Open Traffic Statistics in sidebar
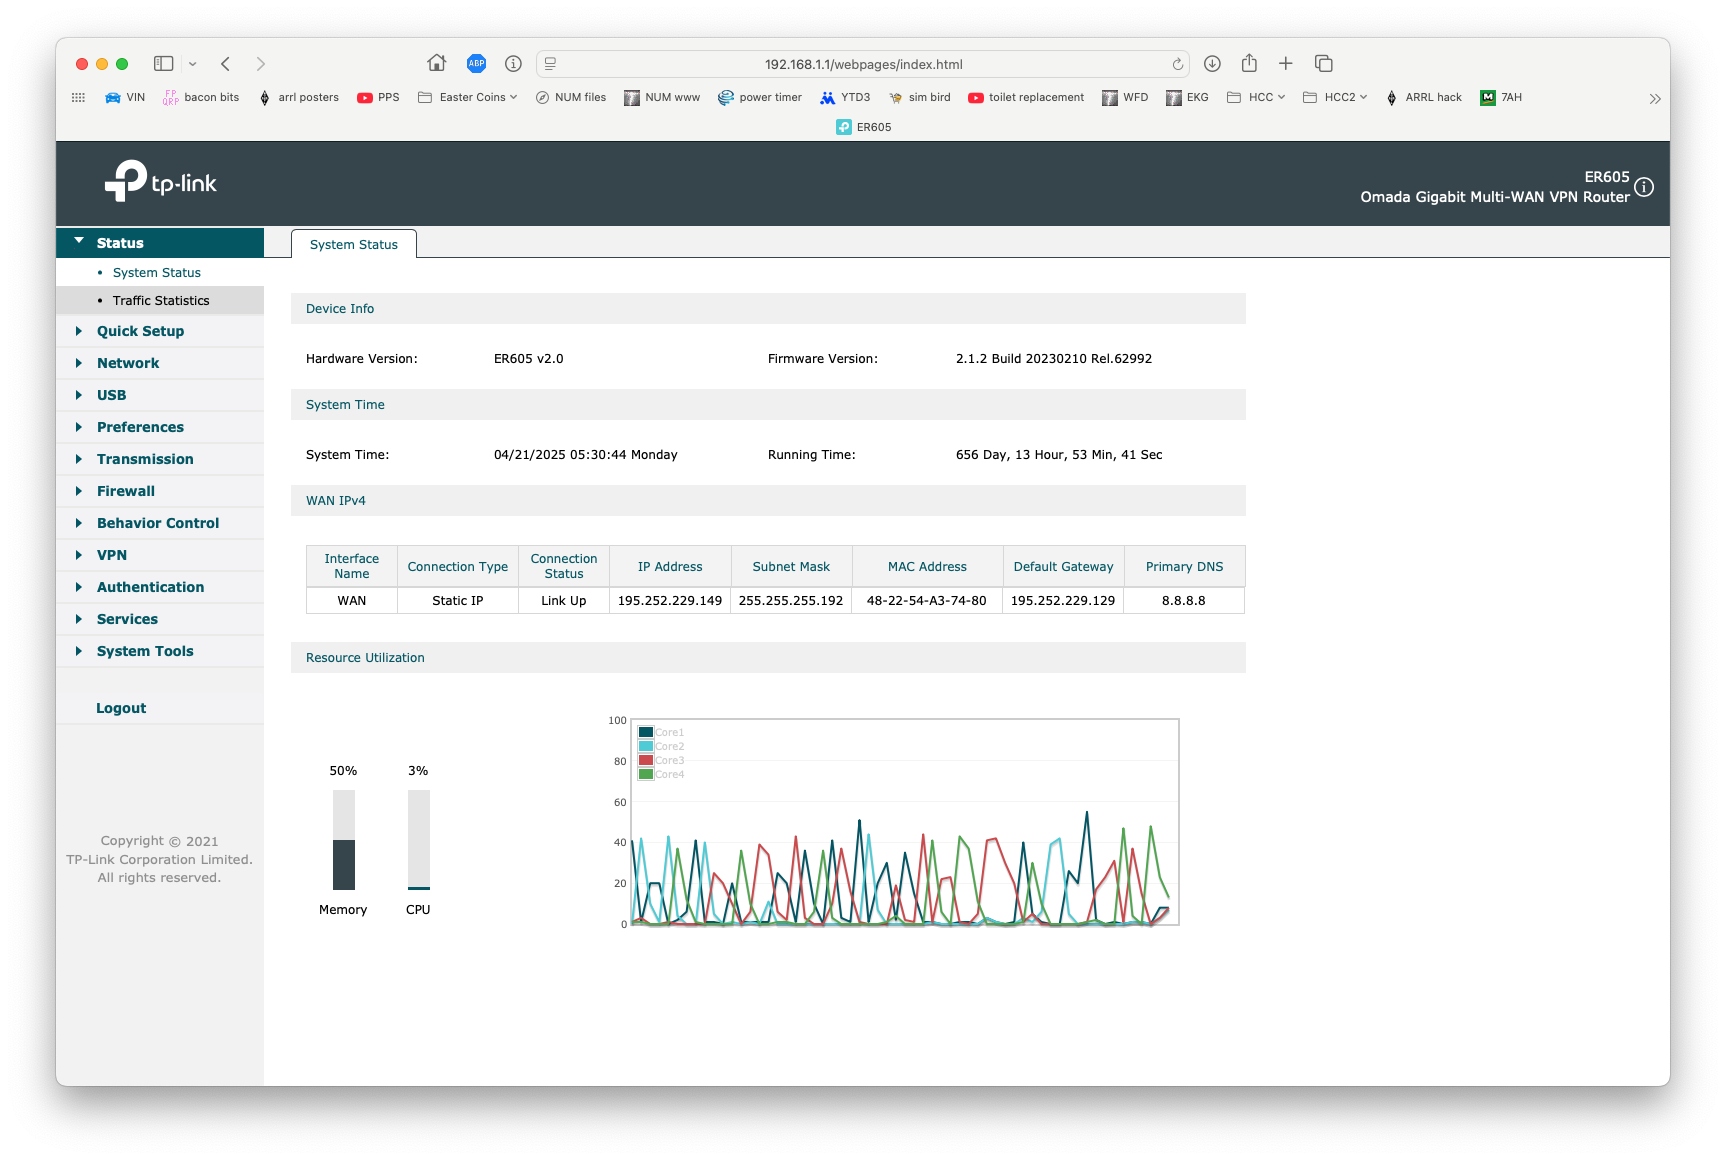 (161, 300)
